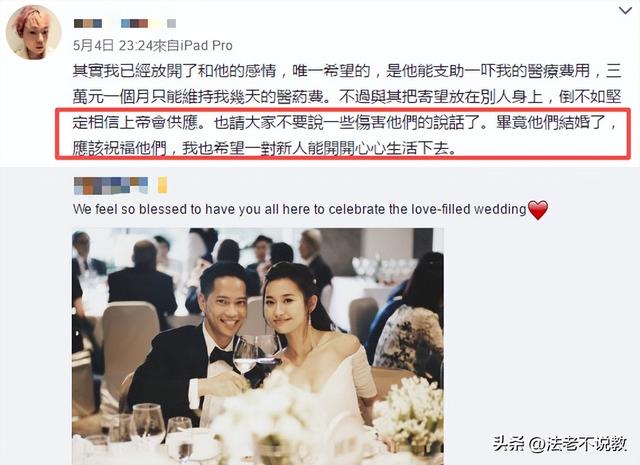640x465 pixels.
Task: Click the 头条 watermark logo text
Action: pos(509,444)
